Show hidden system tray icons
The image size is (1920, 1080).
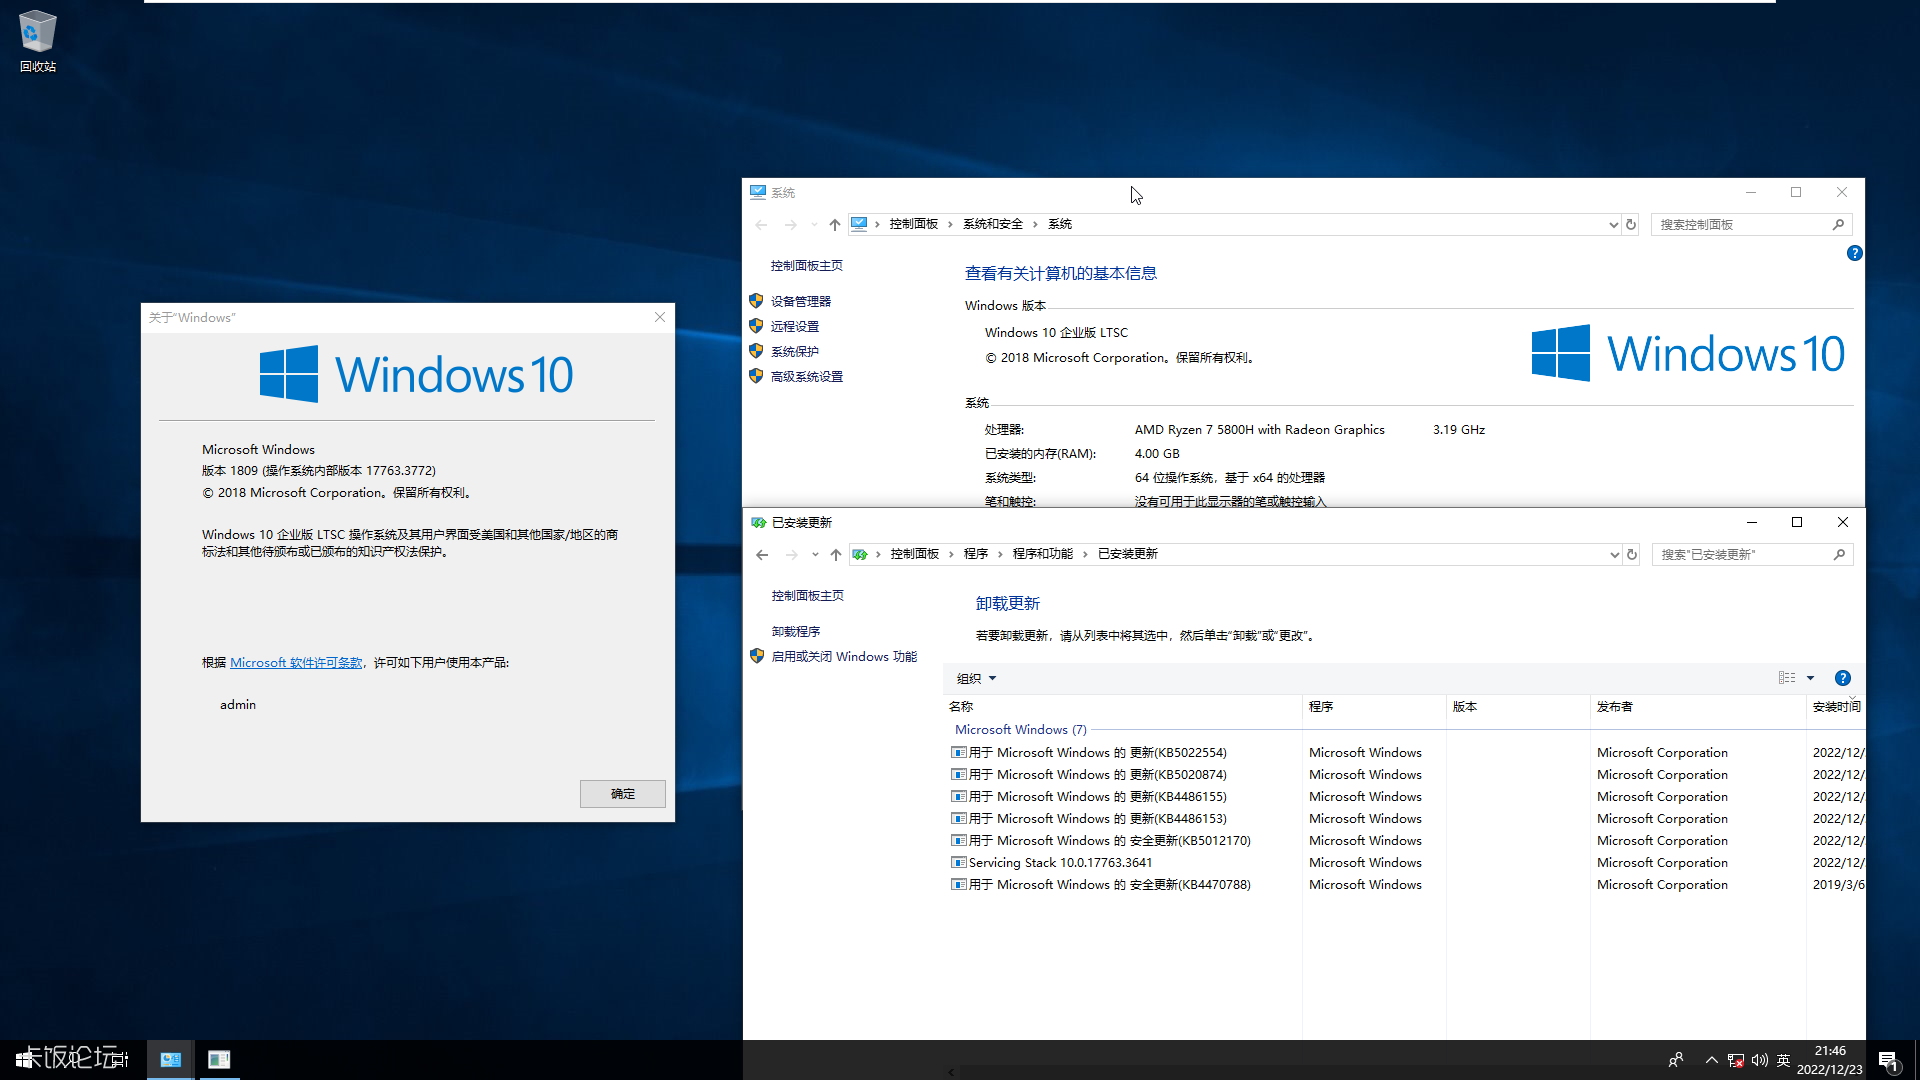[1712, 1060]
